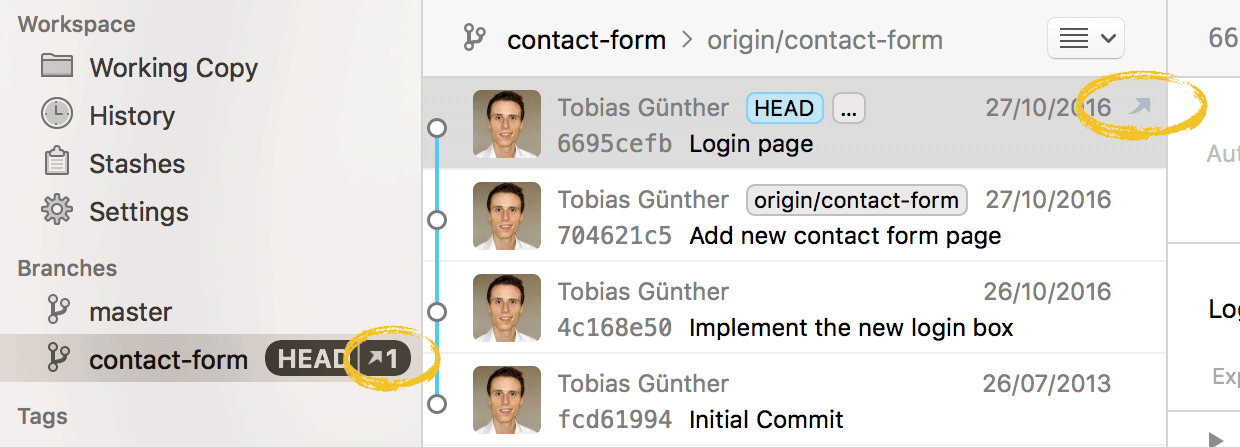The height and width of the screenshot is (447, 1240).
Task: Click origin/contact-form badge on commit 704621c5
Action: tap(856, 200)
